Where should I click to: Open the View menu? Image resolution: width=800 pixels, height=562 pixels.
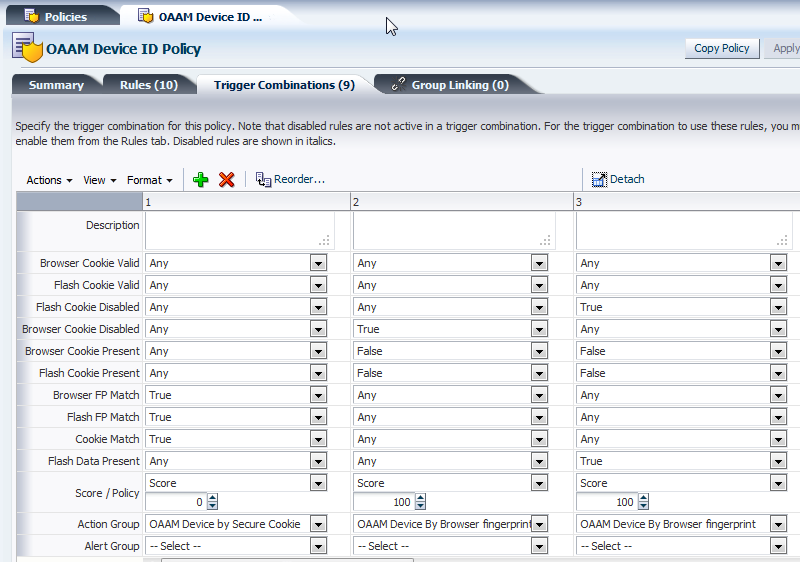point(100,180)
